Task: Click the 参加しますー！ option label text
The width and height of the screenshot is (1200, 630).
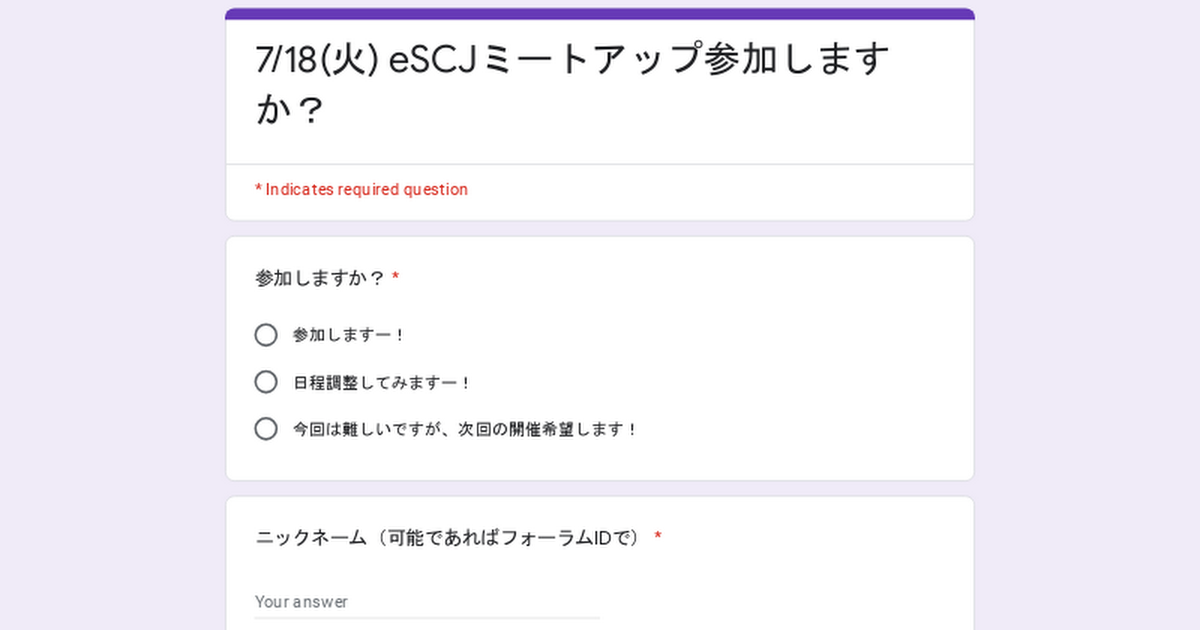Action: point(348,336)
